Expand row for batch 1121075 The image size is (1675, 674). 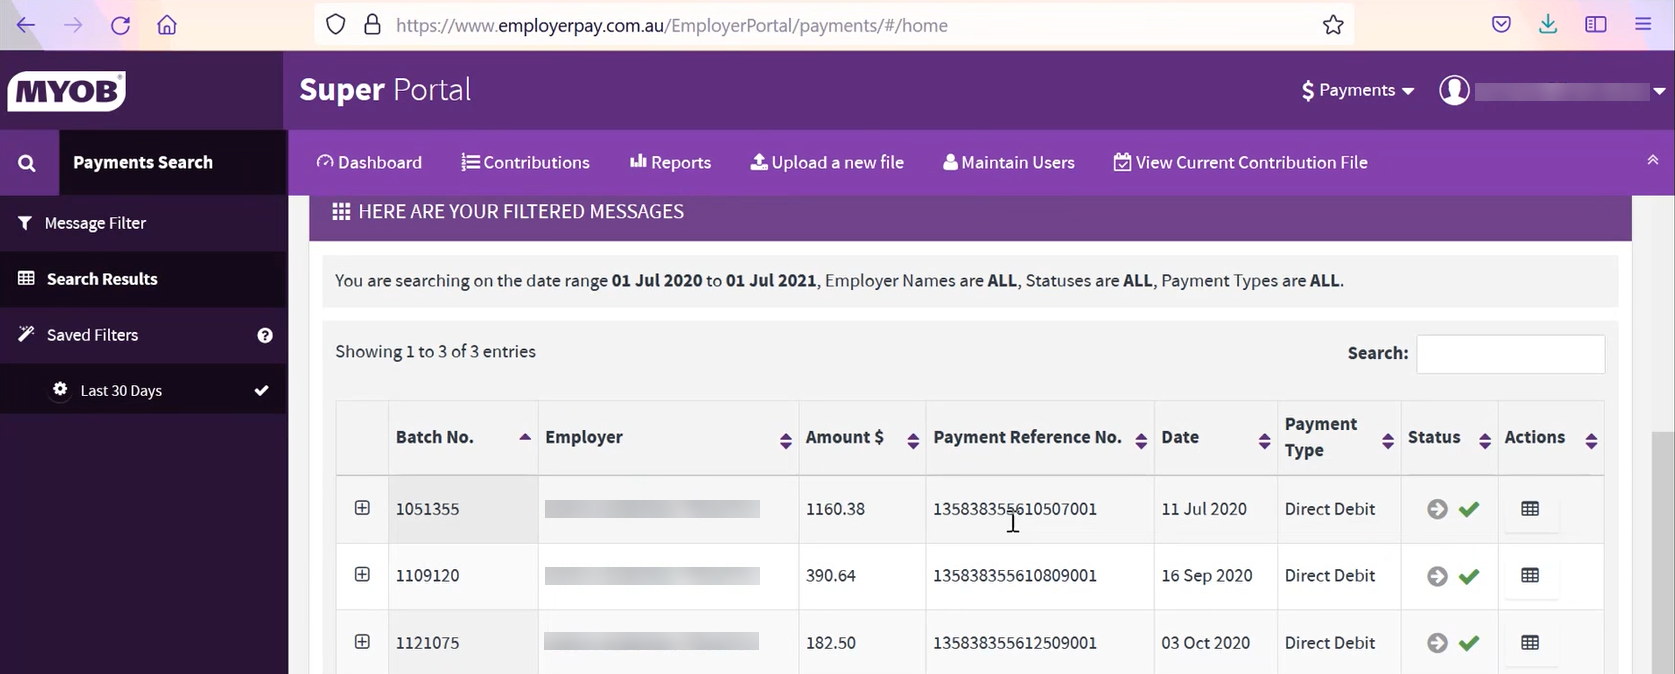(362, 642)
